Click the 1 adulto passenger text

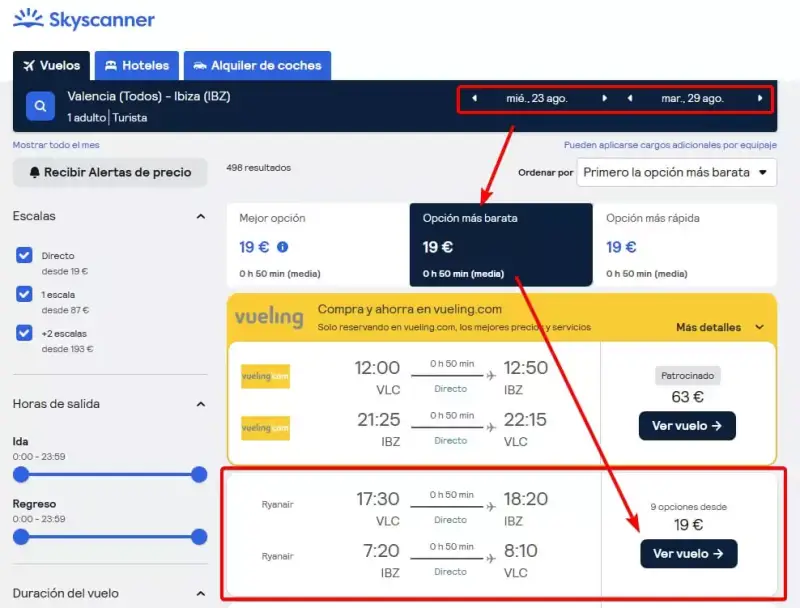(x=86, y=117)
